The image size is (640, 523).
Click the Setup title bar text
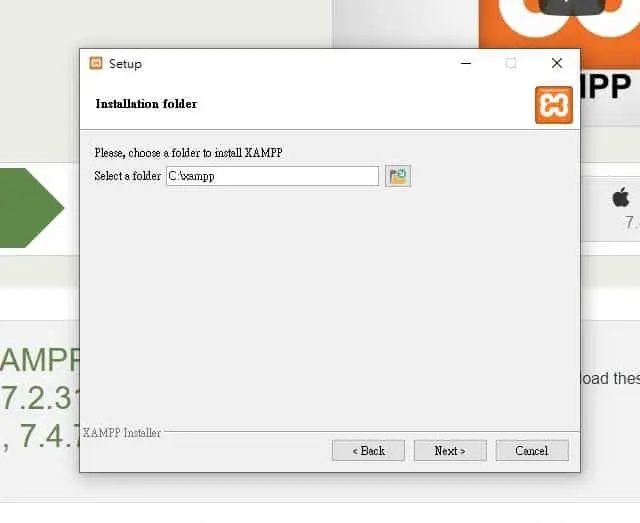[125, 64]
